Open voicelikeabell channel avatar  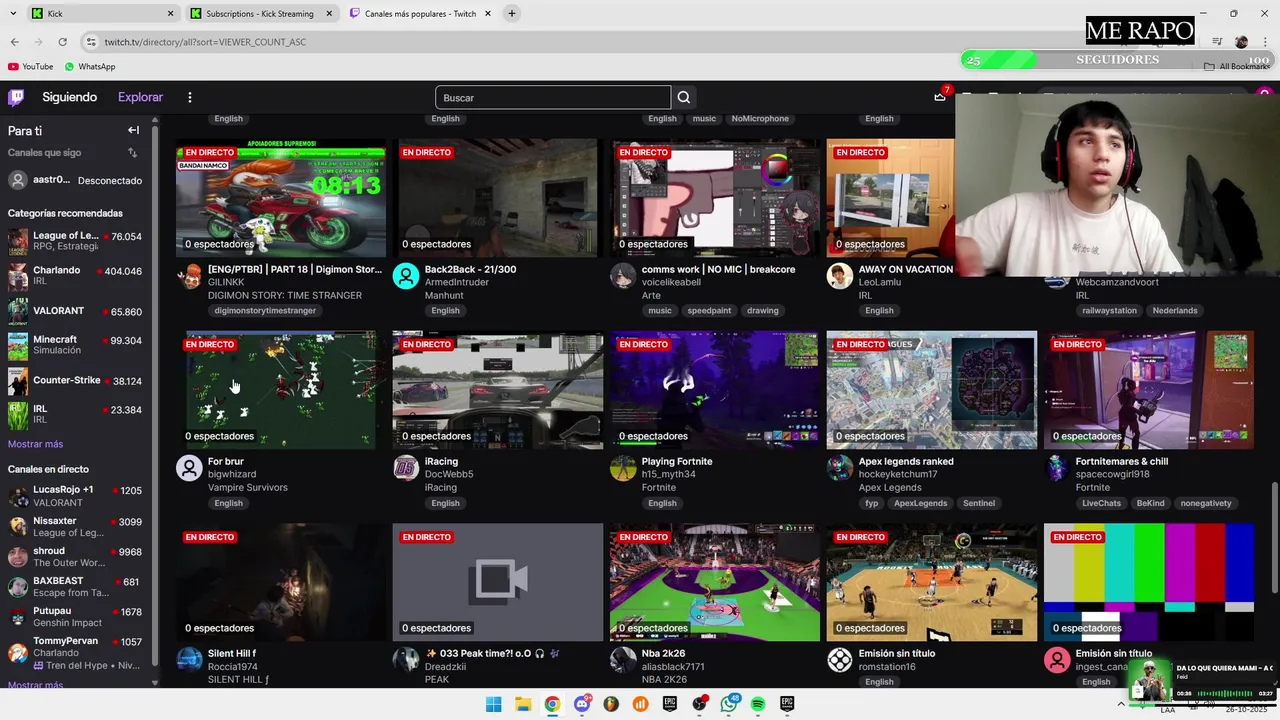(x=623, y=276)
